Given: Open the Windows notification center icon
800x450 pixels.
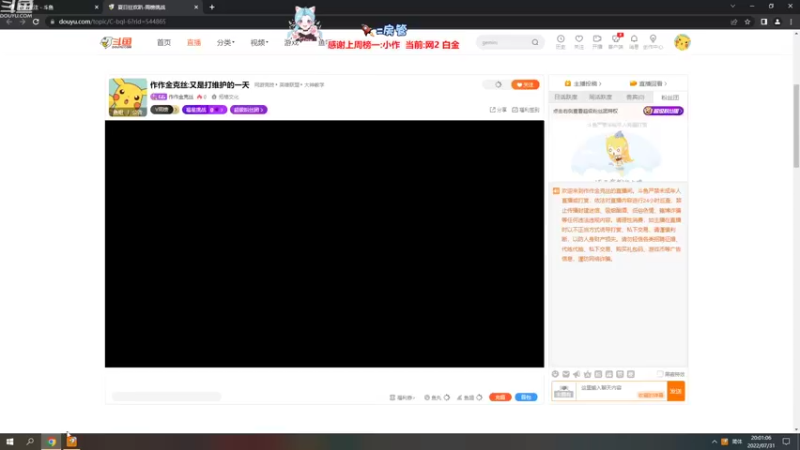Looking at the screenshot, I should pos(786,441).
